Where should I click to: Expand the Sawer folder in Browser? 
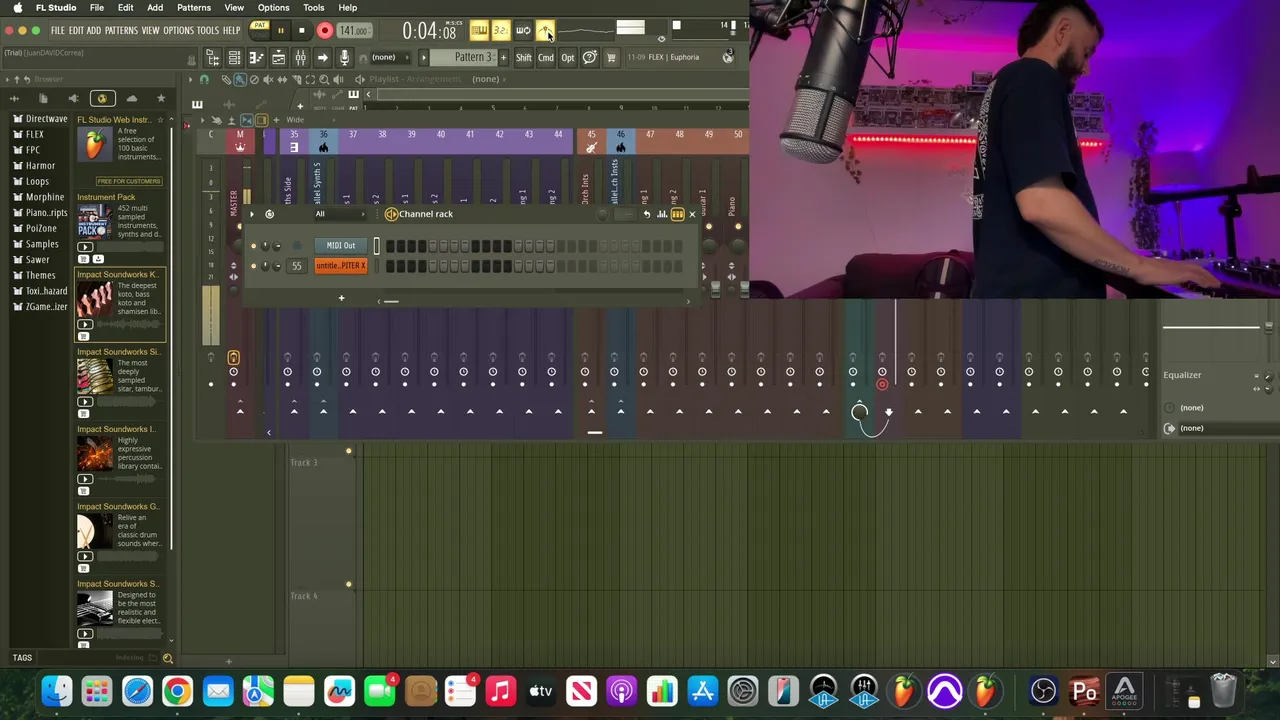(x=31, y=260)
